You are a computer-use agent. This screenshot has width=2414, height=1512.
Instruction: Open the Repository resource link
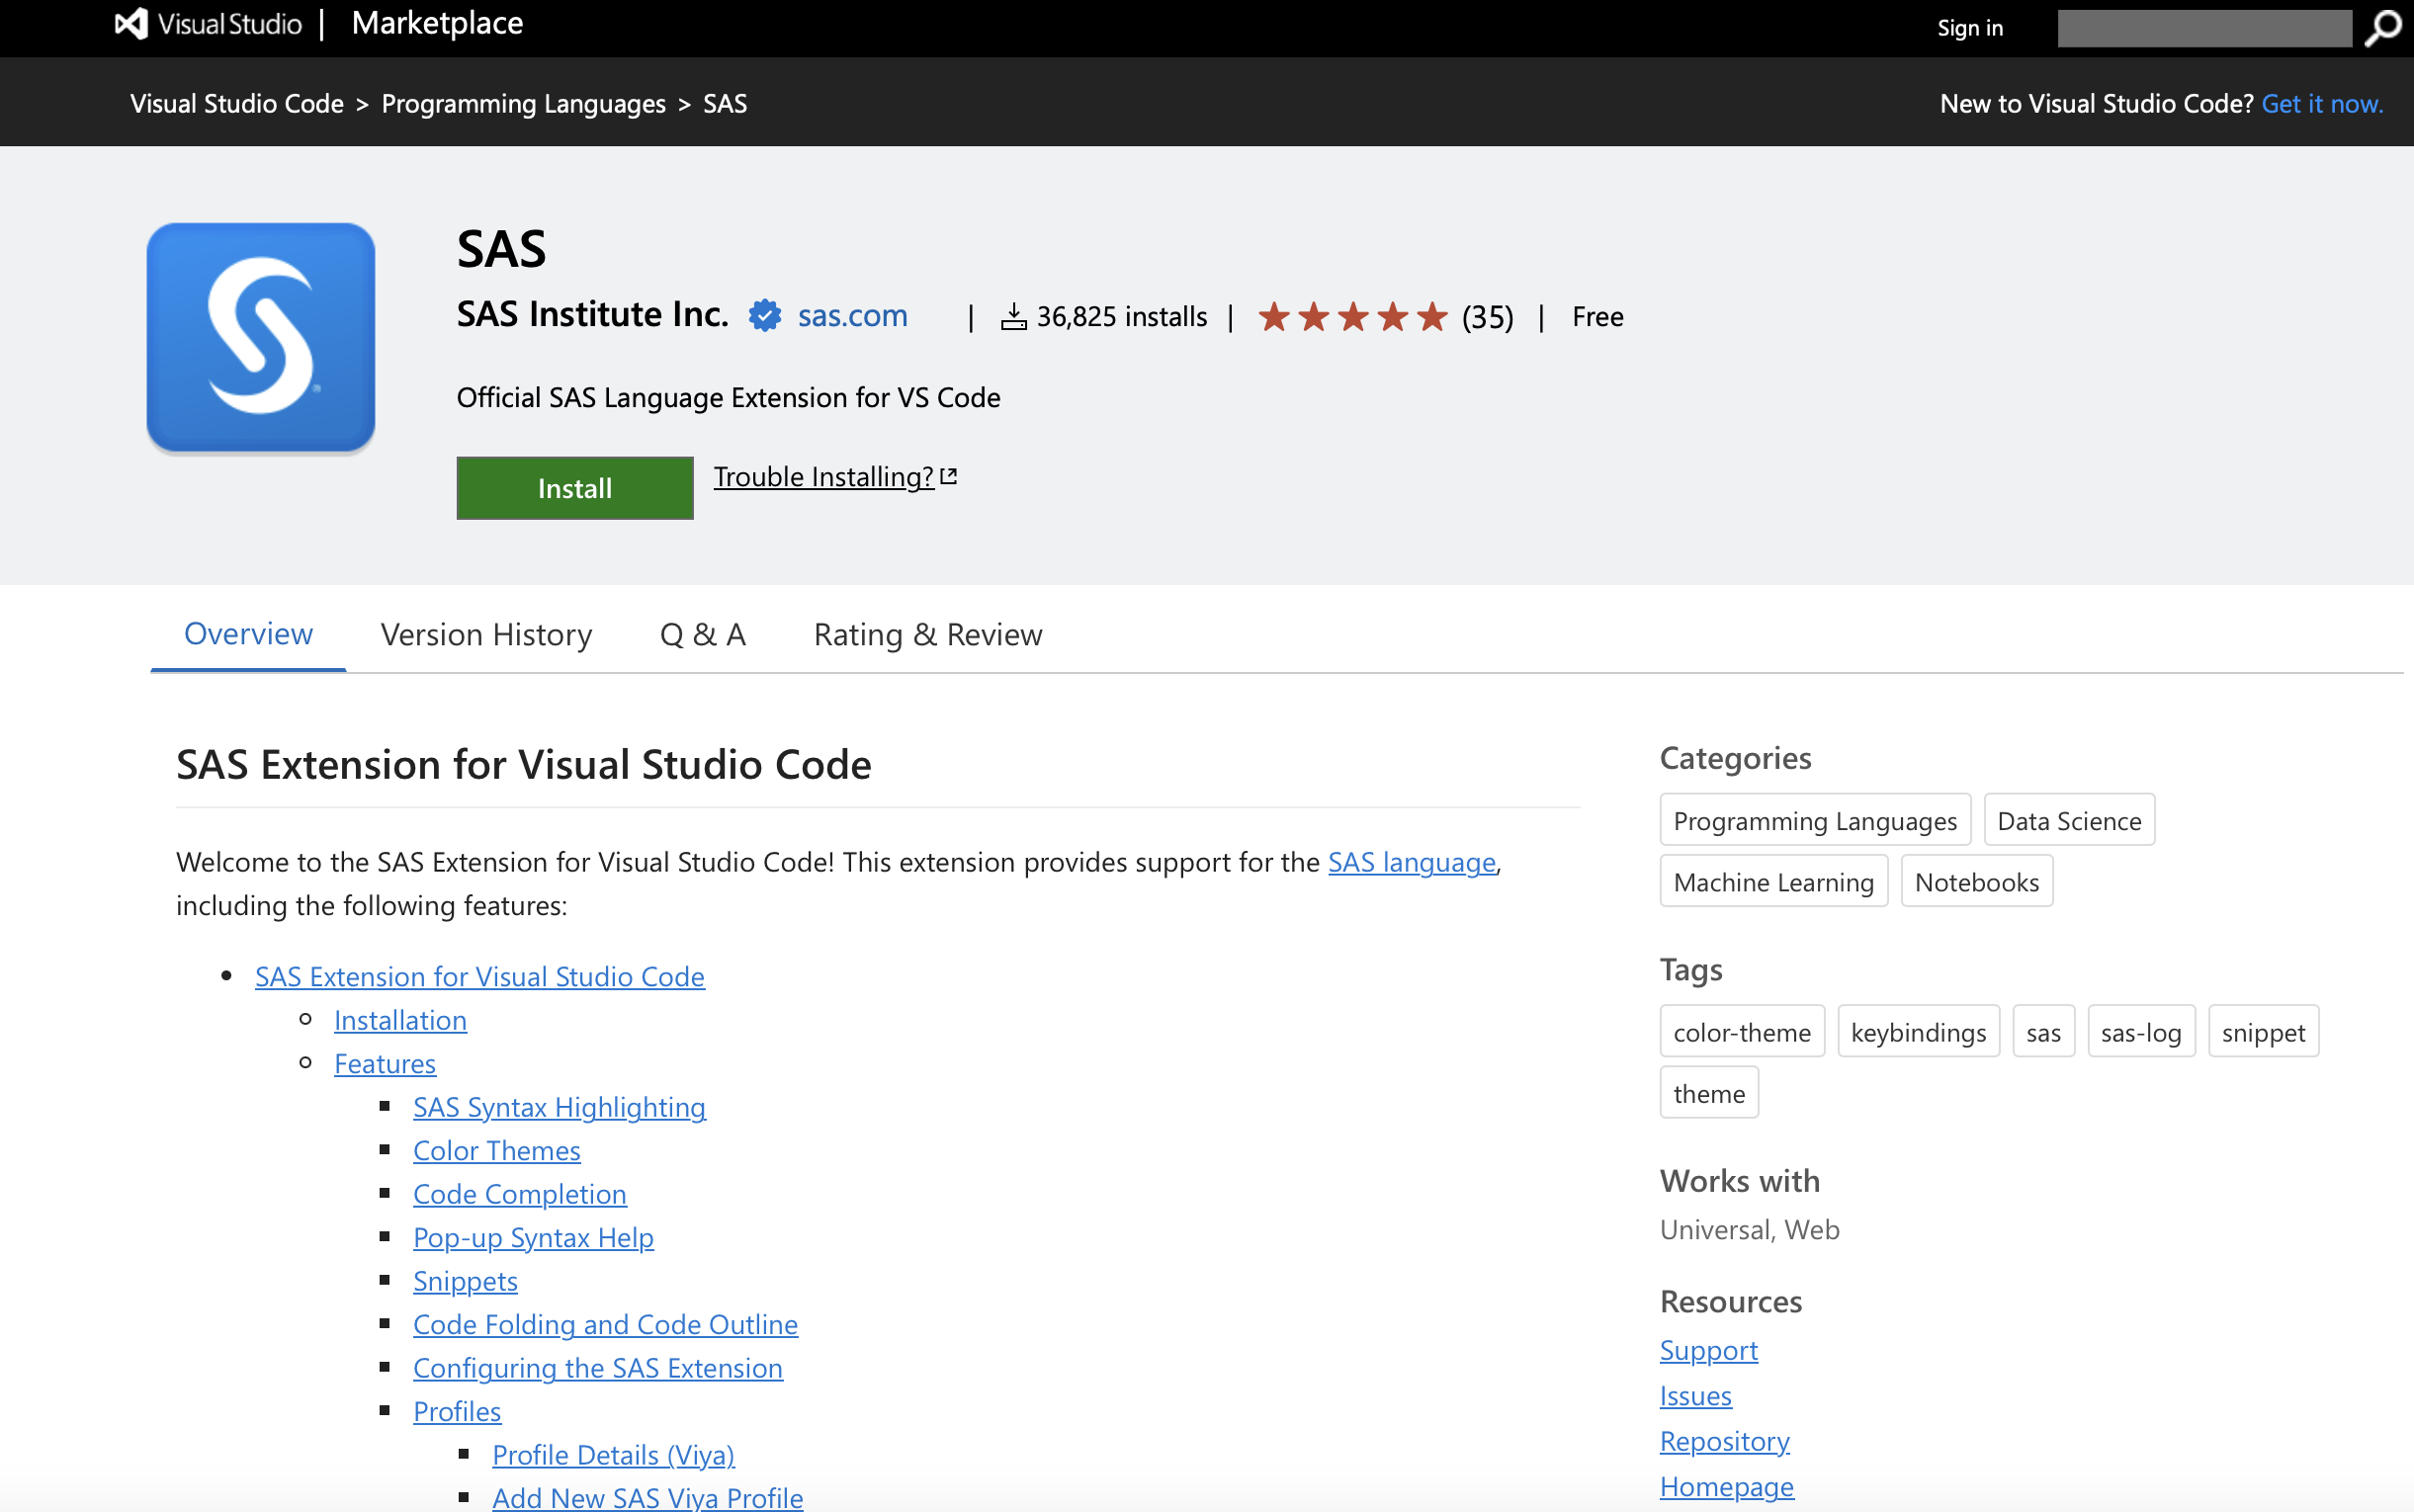[x=1724, y=1441]
